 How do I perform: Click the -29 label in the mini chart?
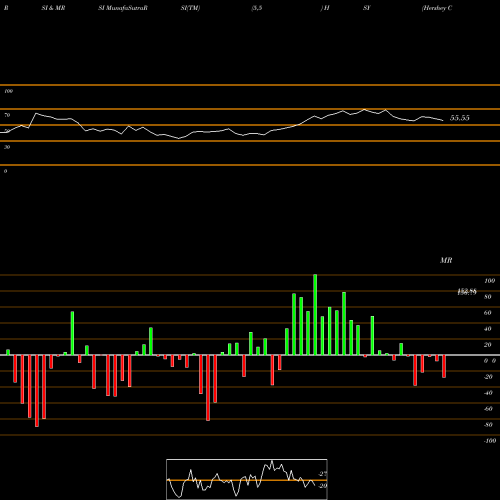pos(322,486)
